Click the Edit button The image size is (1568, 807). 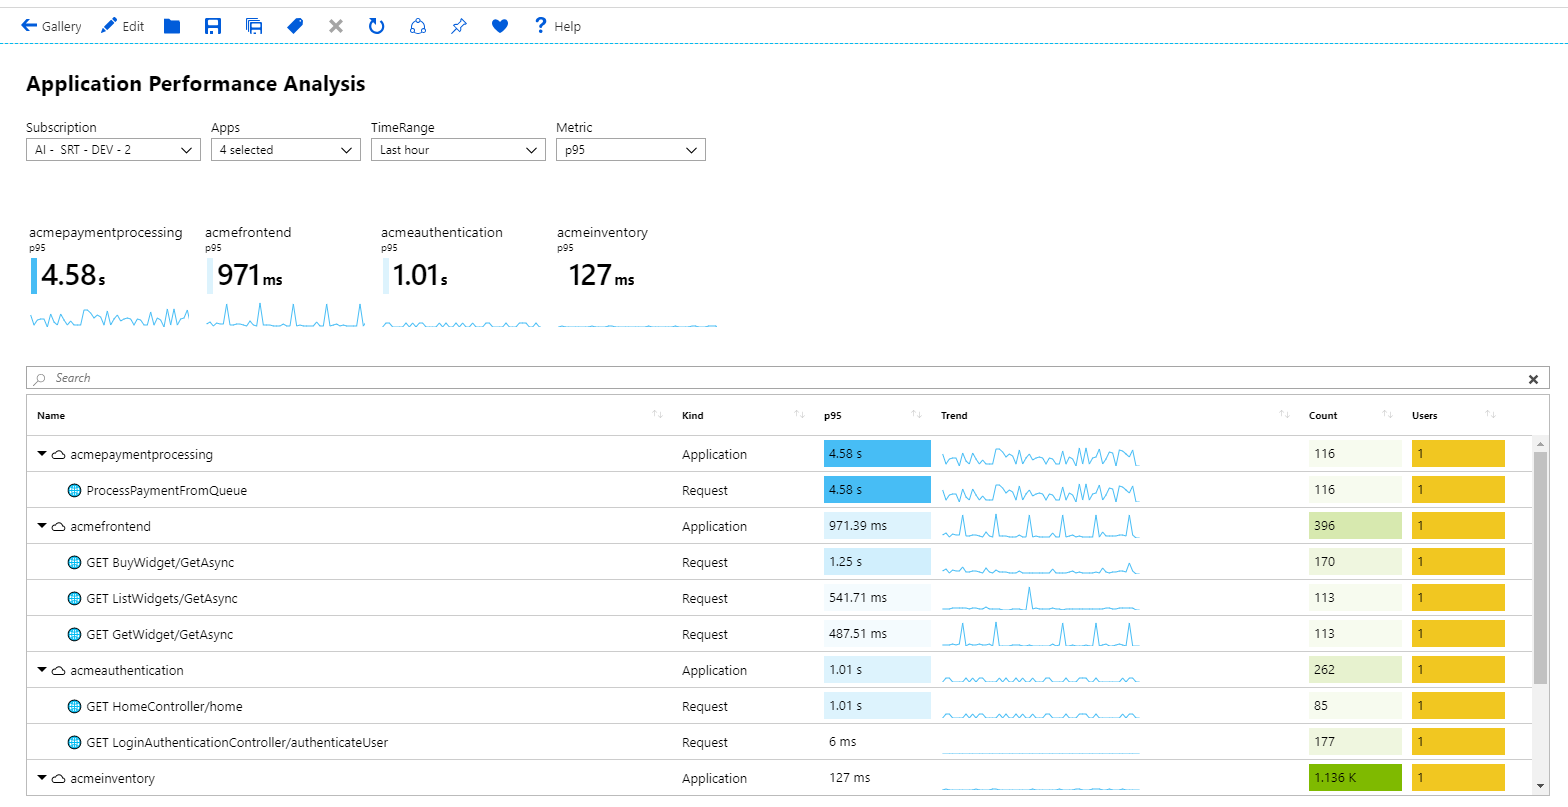coord(123,26)
